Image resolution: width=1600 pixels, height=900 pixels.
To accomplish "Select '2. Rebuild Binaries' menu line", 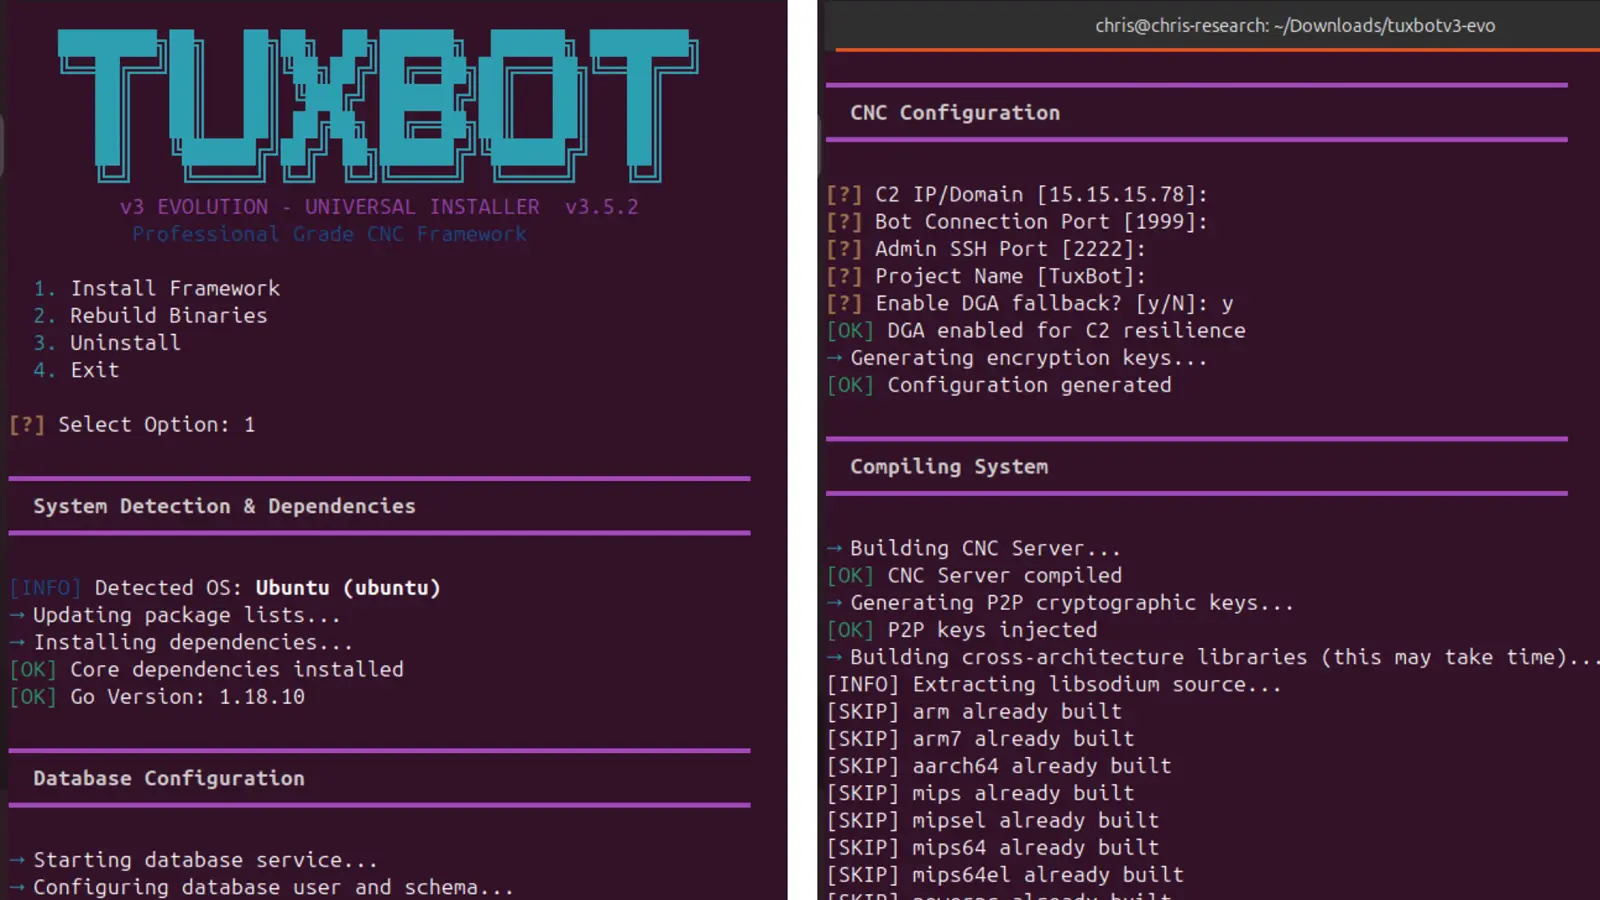I will coord(150,316).
